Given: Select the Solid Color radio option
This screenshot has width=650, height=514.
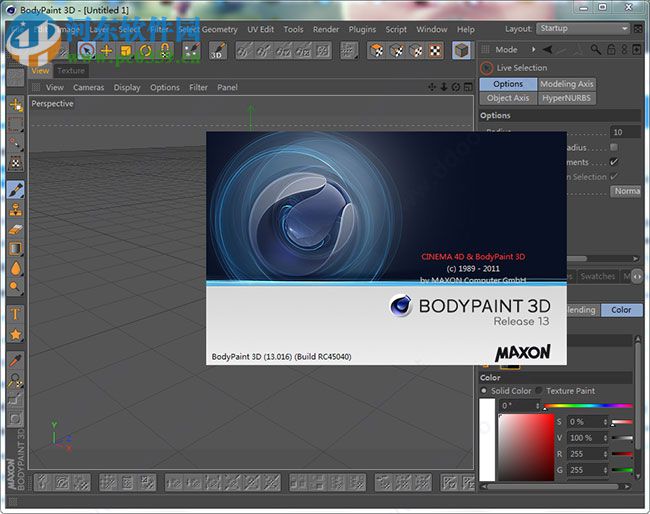Looking at the screenshot, I should pos(485,391).
